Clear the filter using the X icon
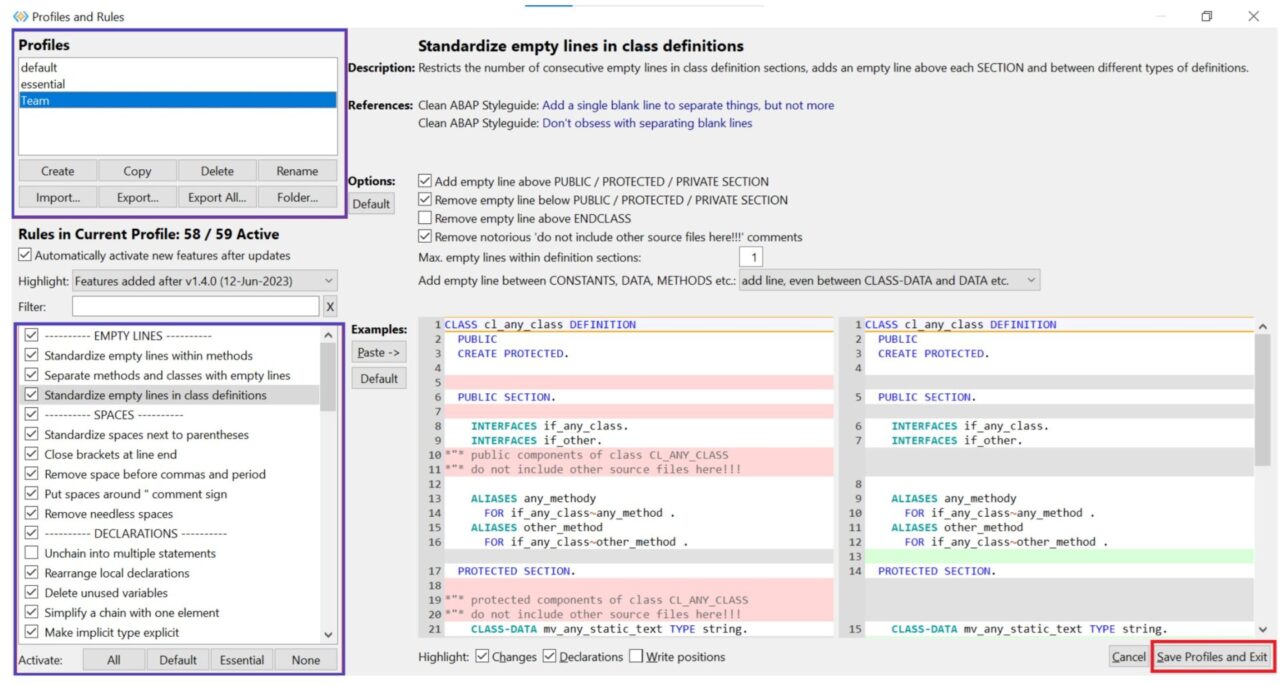Viewport: 1280px width, 686px height. pyautogui.click(x=330, y=305)
